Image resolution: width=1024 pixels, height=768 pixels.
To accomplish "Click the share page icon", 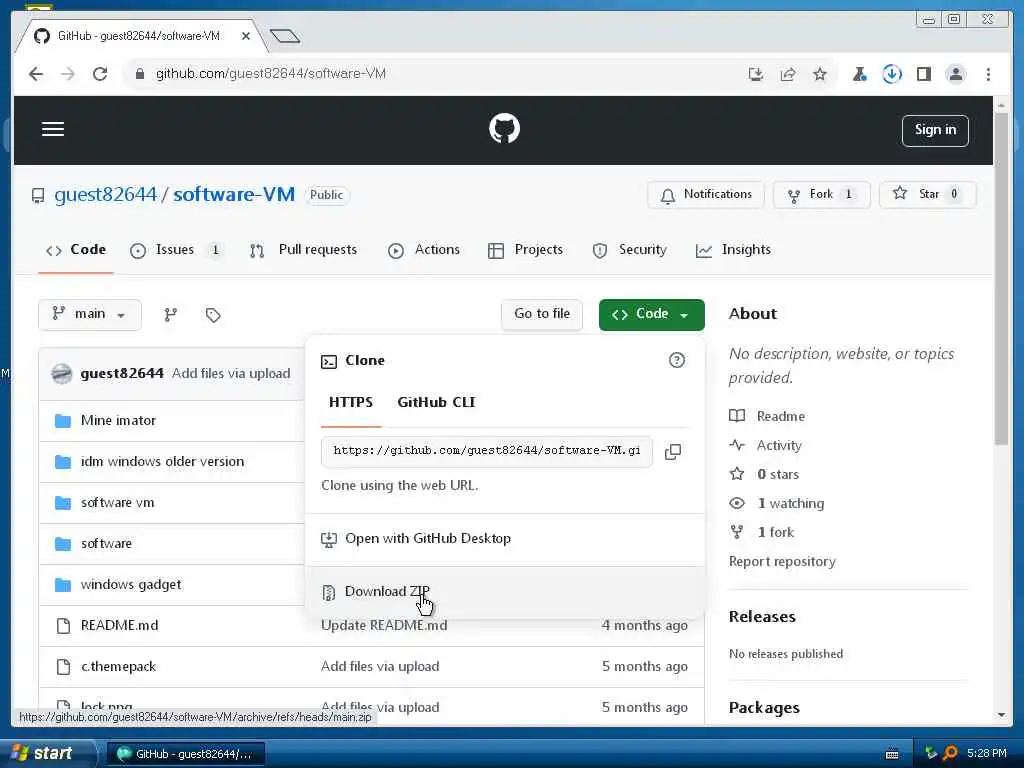I will pos(788,74).
